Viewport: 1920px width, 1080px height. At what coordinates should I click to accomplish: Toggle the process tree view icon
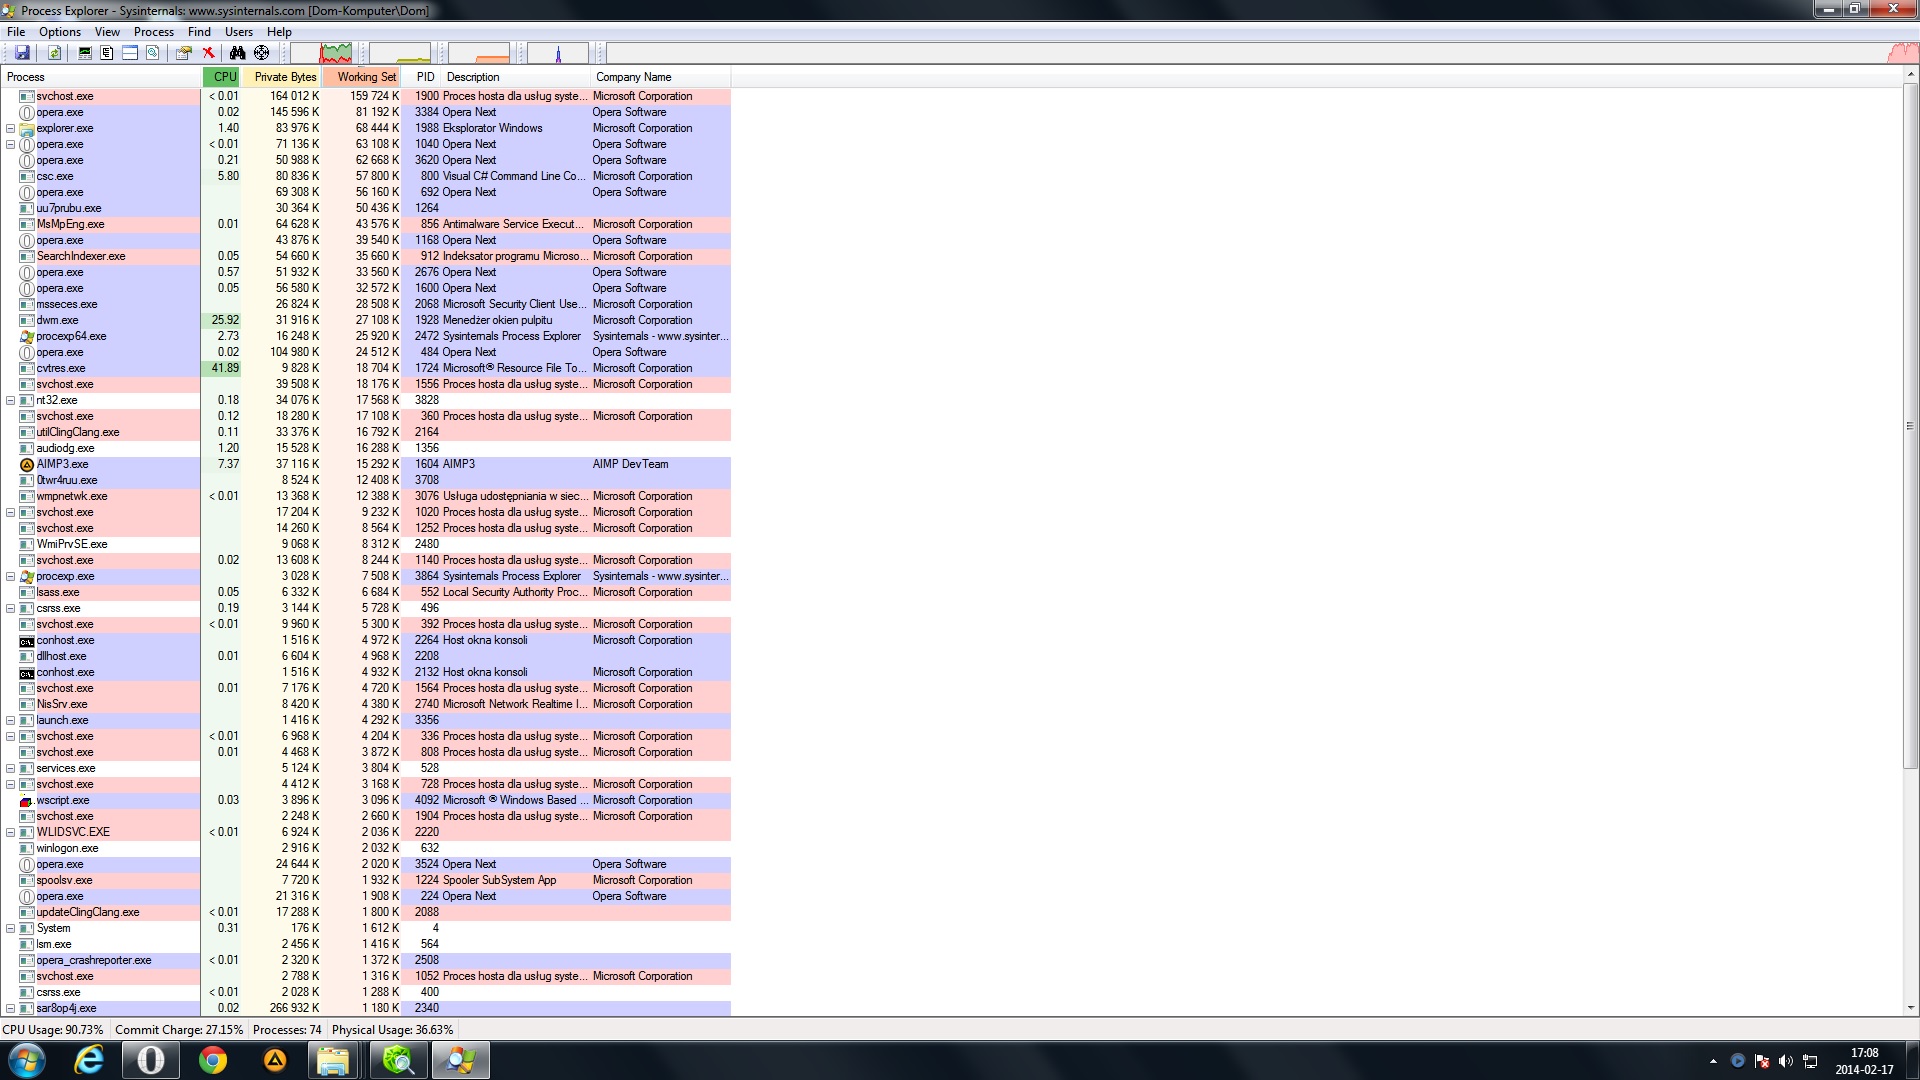[107, 53]
